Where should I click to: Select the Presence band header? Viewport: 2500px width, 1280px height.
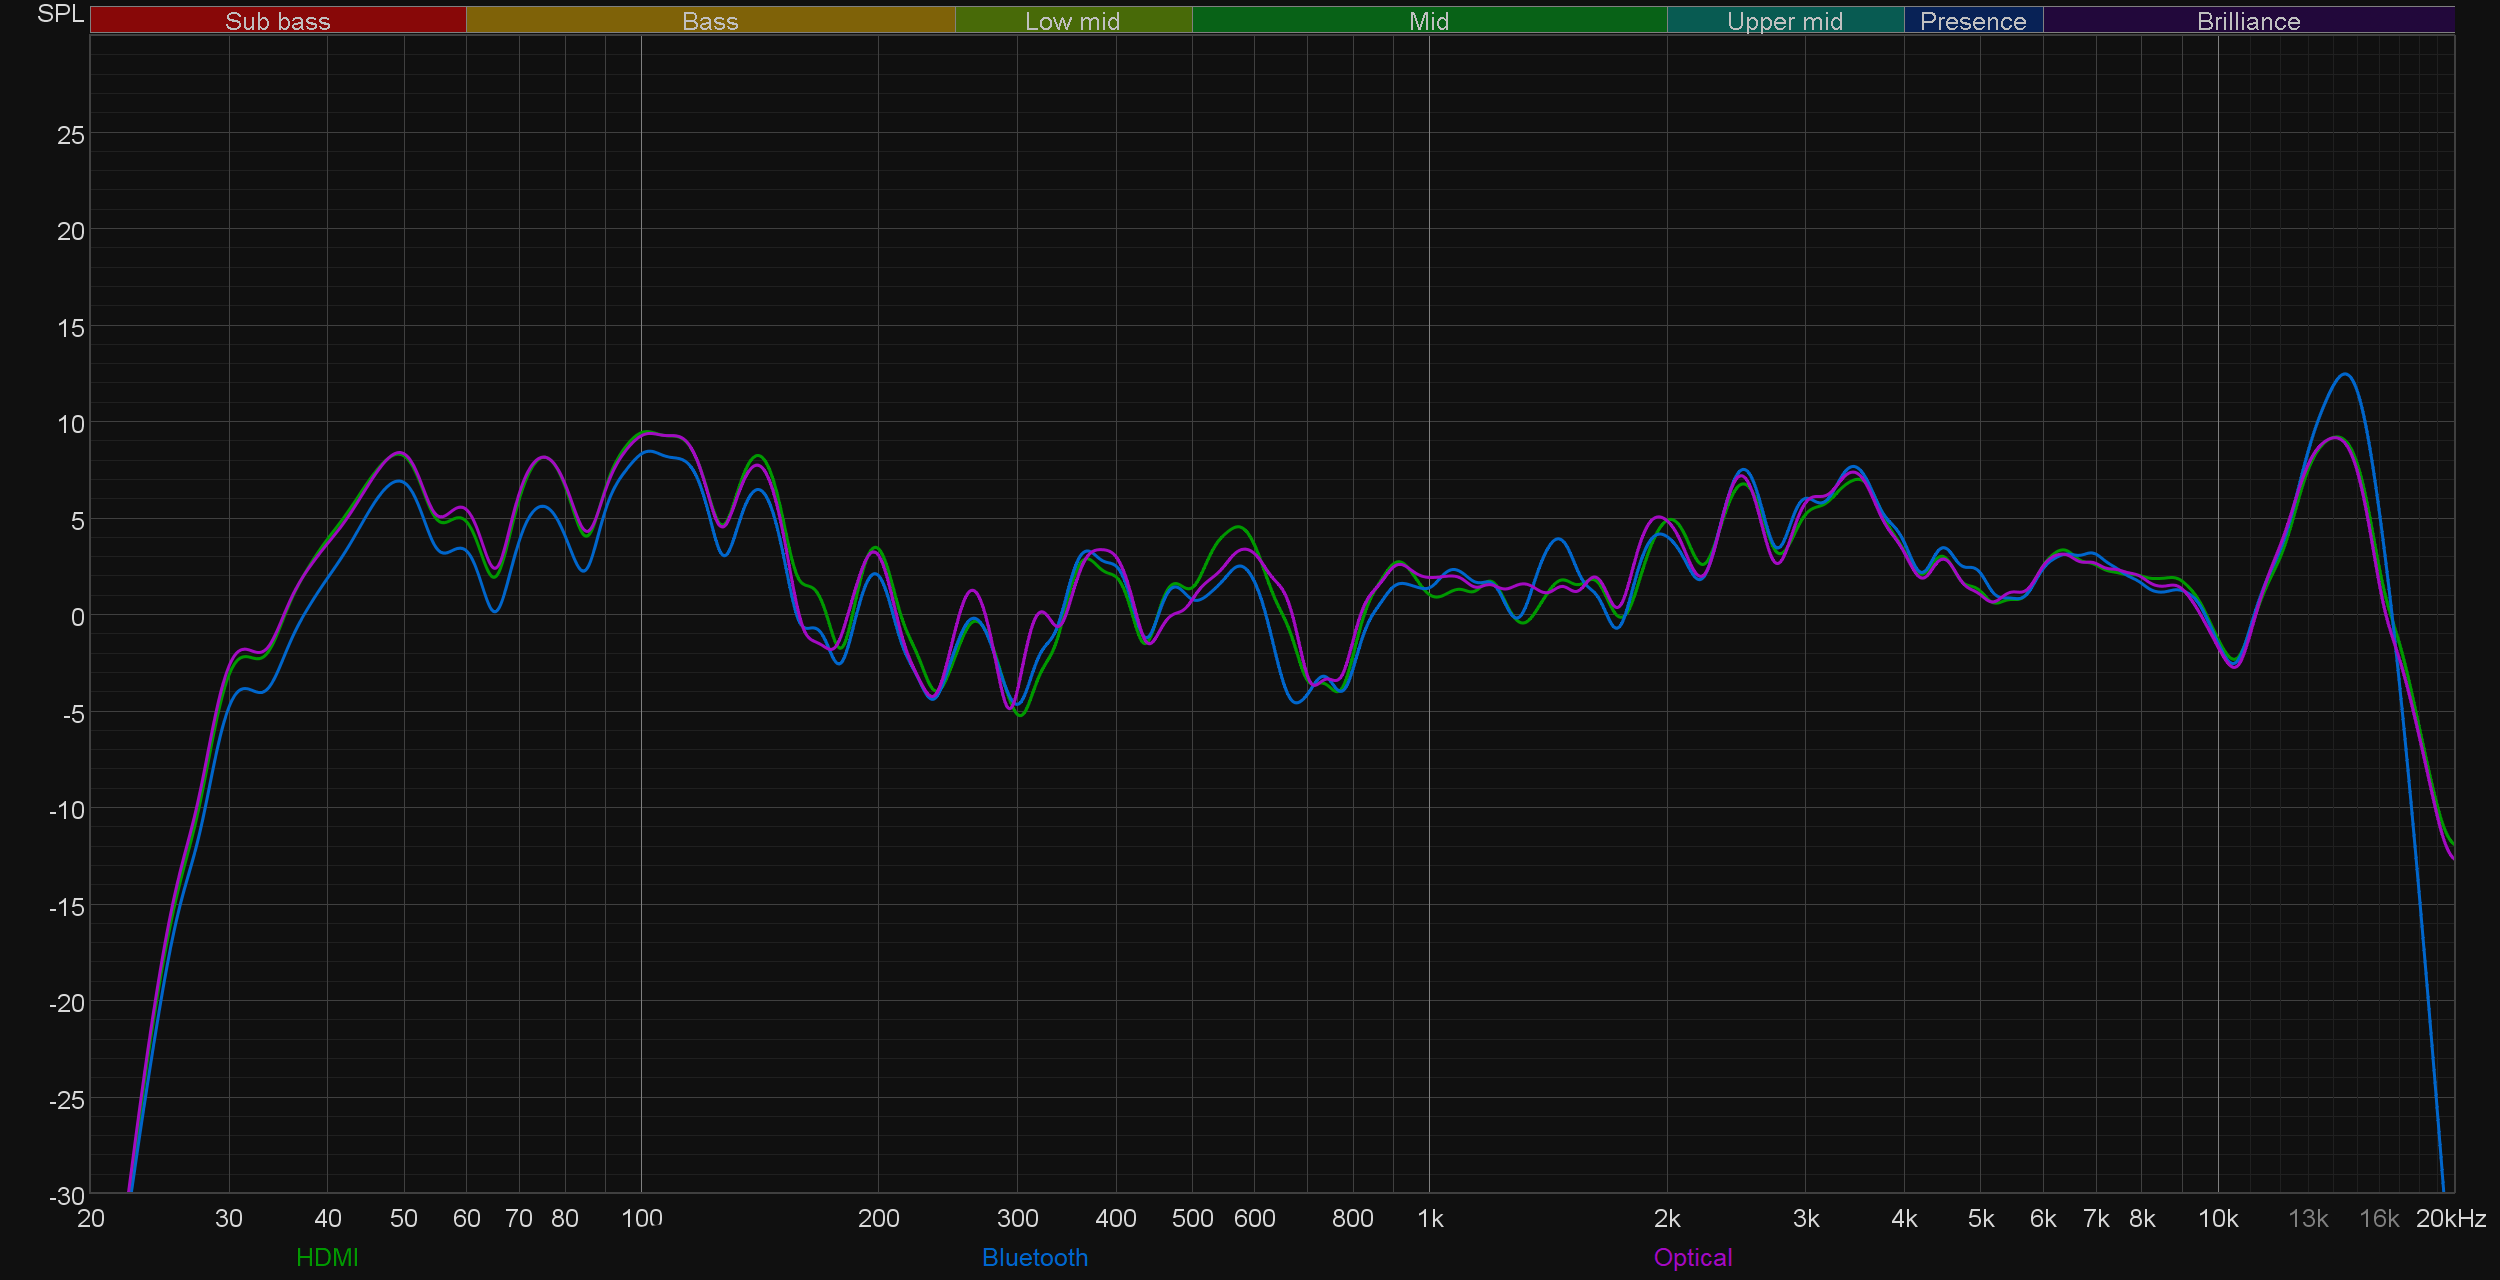[1972, 21]
